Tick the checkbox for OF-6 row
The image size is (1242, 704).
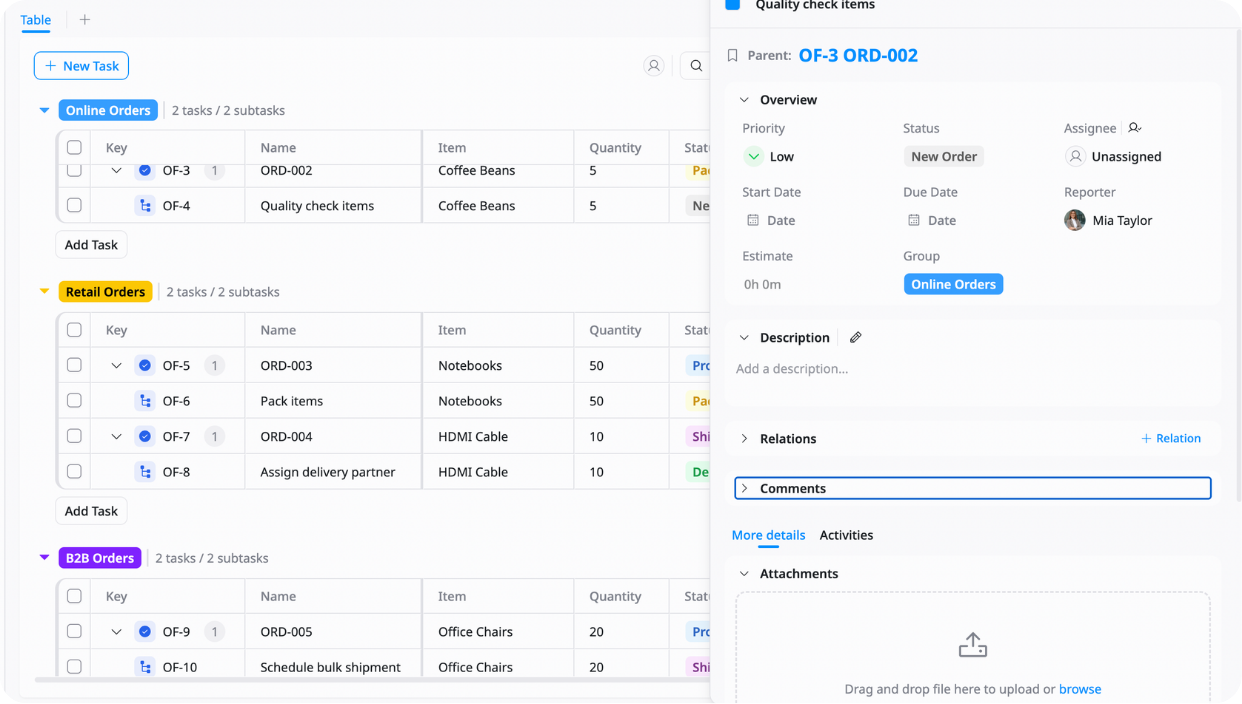(x=74, y=401)
